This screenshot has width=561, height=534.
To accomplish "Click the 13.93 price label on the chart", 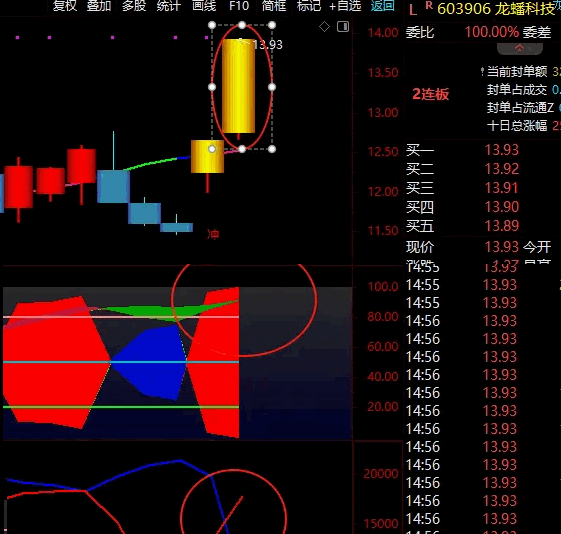I will tap(268, 45).
